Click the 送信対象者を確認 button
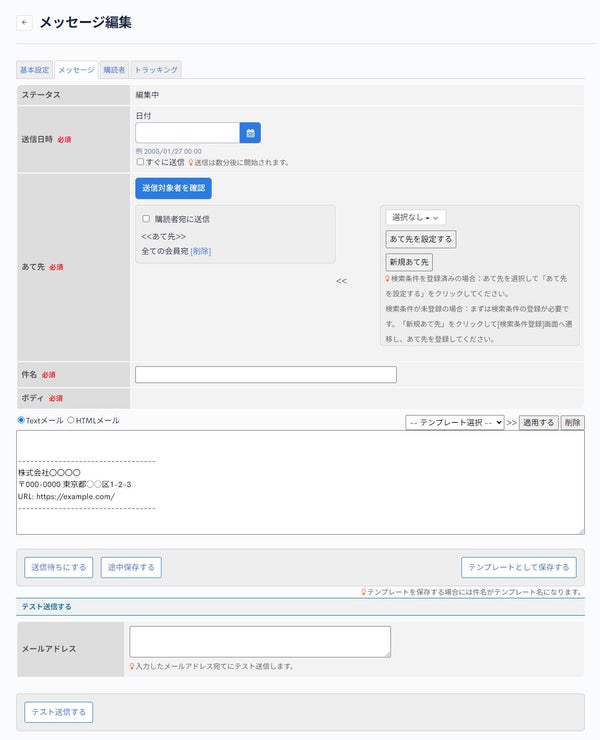This screenshot has height=740, width=600. coord(173,188)
